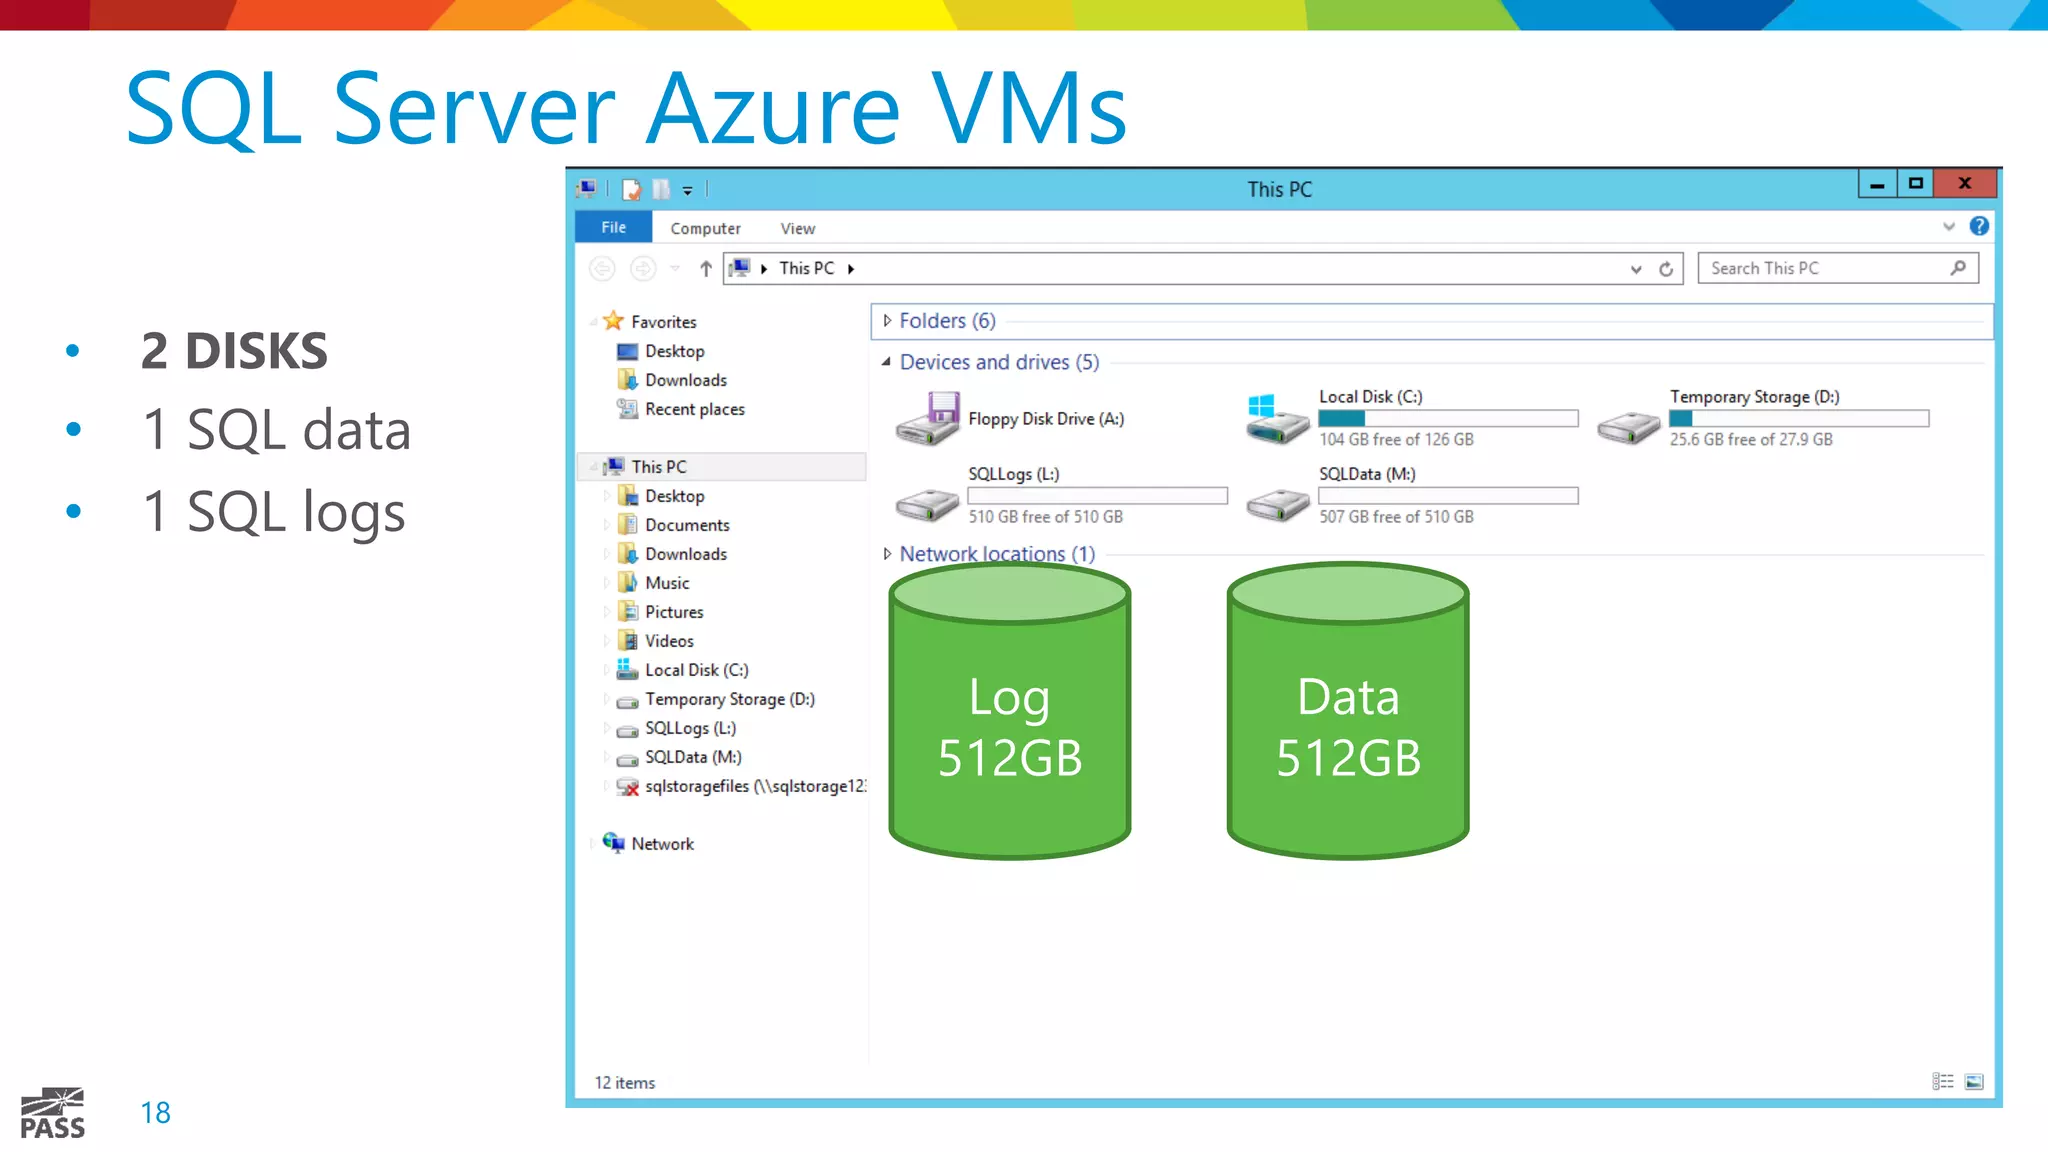Image resolution: width=2048 pixels, height=1152 pixels.
Task: Select This PC in navigation pane
Action: click(659, 467)
